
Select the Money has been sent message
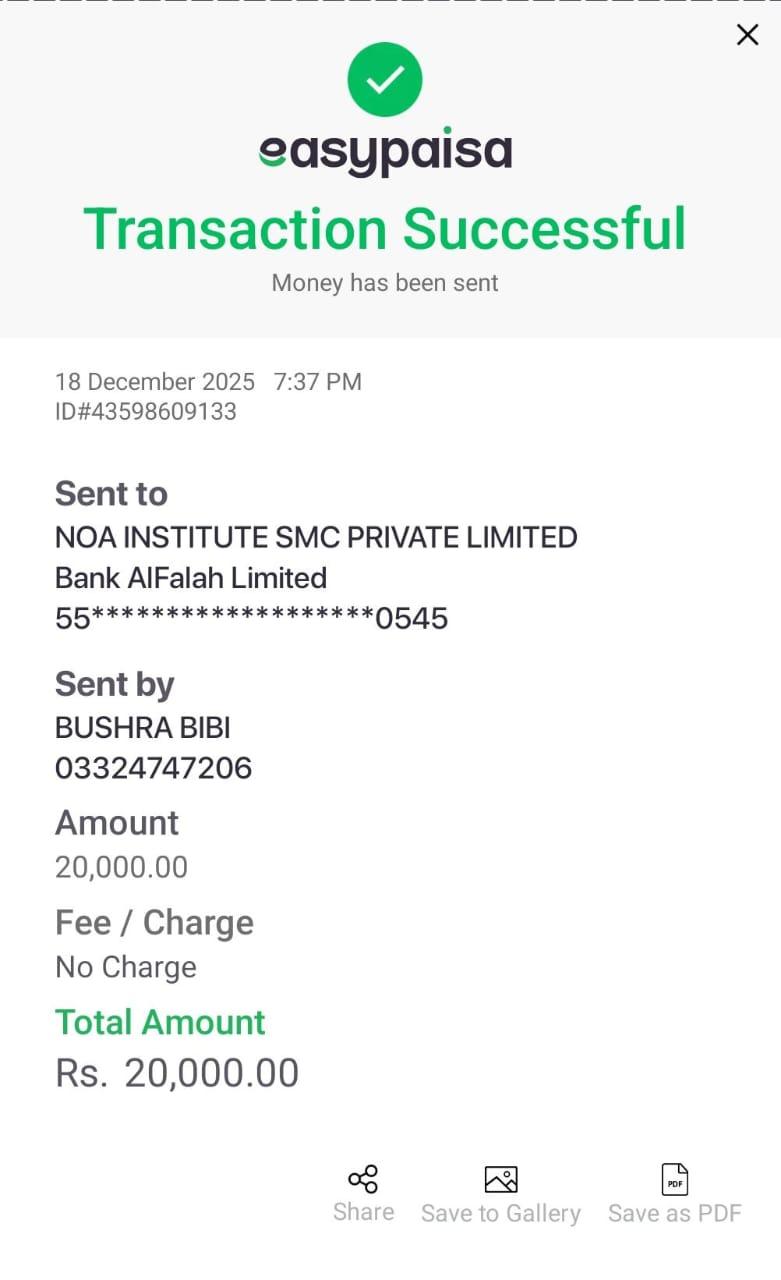[385, 283]
